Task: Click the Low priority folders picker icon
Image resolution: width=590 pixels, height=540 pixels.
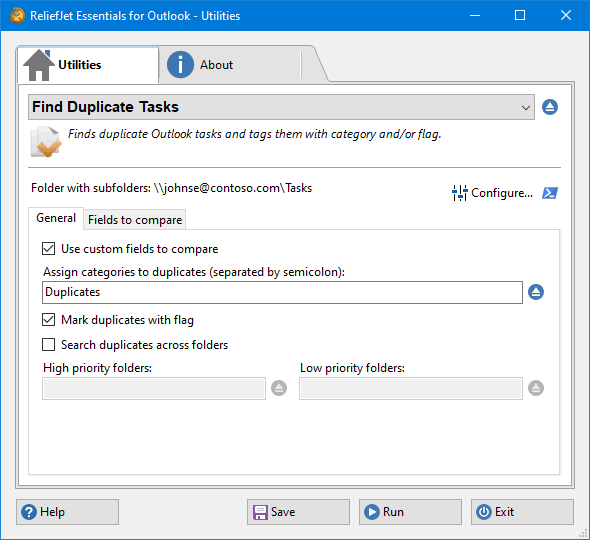Action: click(536, 388)
